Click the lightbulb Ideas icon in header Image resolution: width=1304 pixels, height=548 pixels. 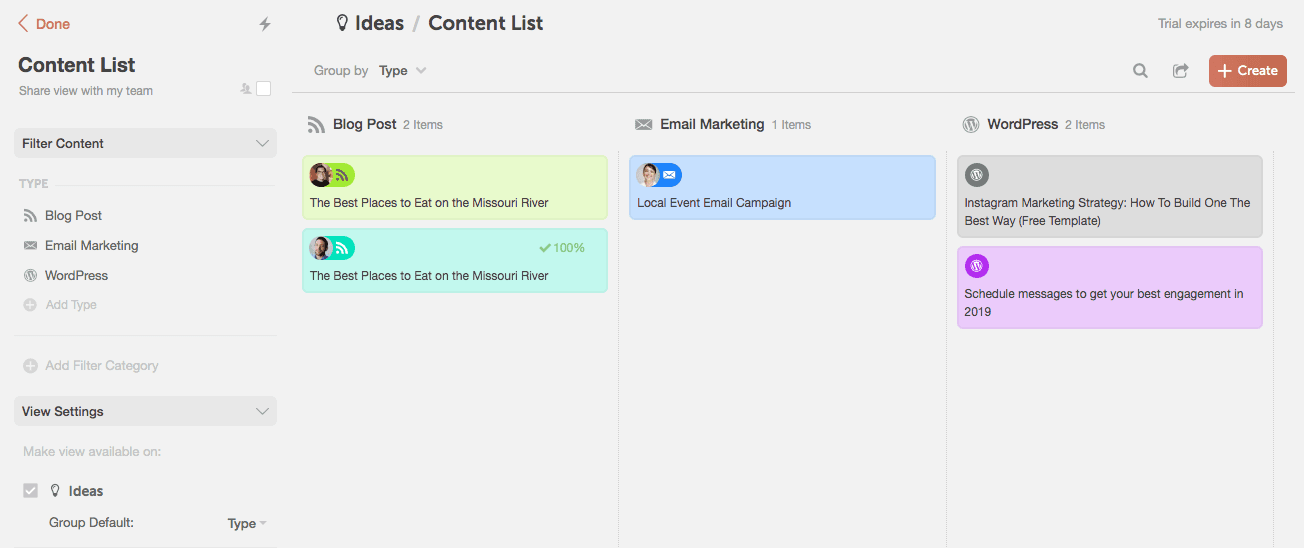point(342,23)
